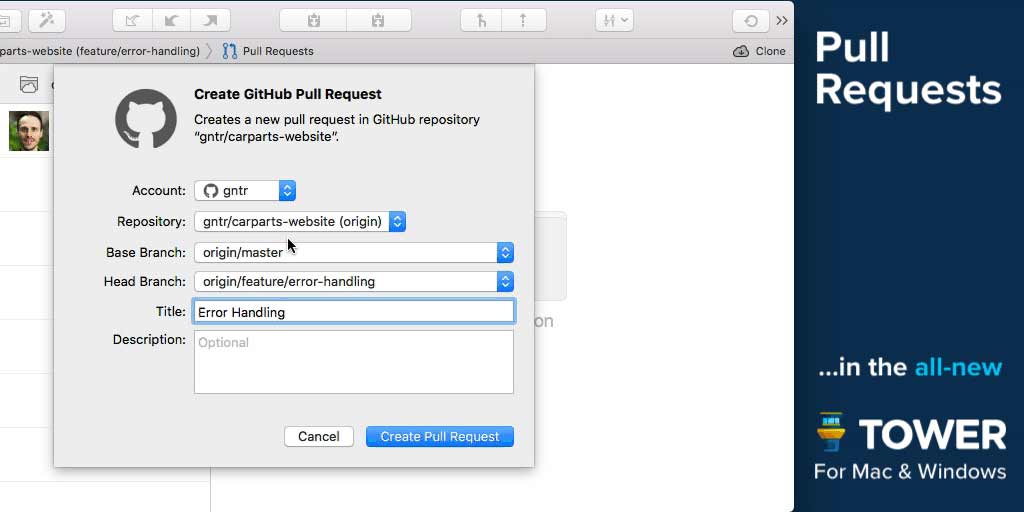The width and height of the screenshot is (1024, 512).
Task: Click the Description text area
Action: click(353, 362)
